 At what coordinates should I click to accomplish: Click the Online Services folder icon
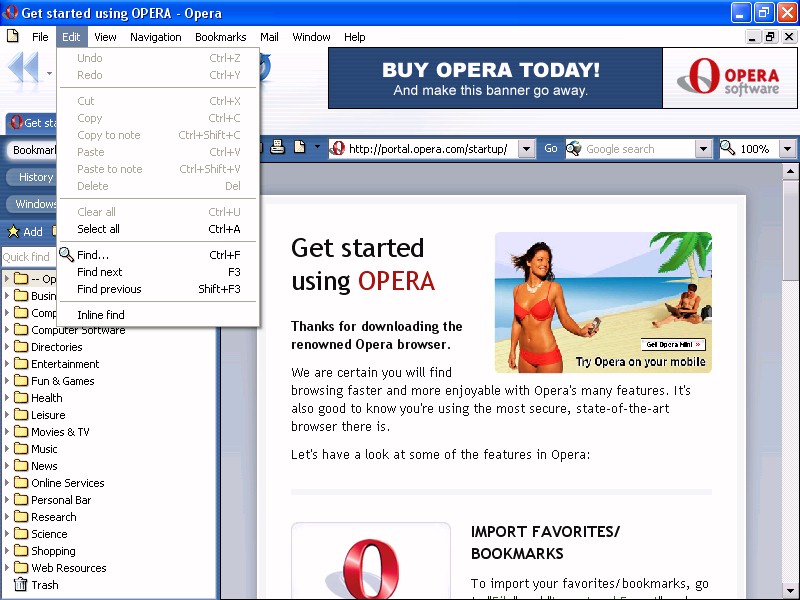21,482
